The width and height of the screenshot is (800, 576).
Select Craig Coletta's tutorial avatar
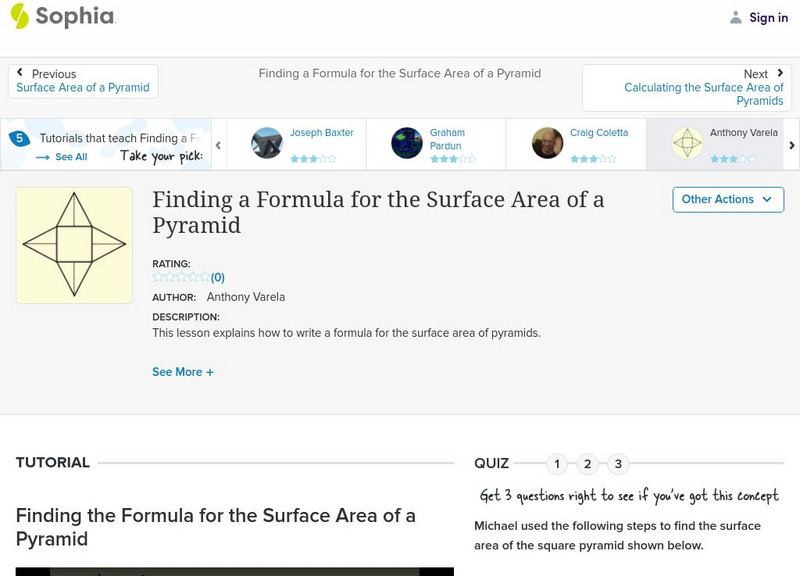[x=547, y=143]
